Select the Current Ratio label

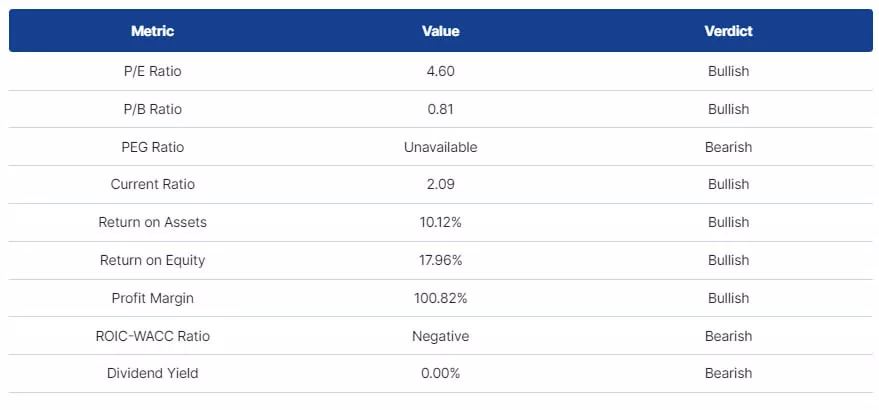click(x=152, y=184)
